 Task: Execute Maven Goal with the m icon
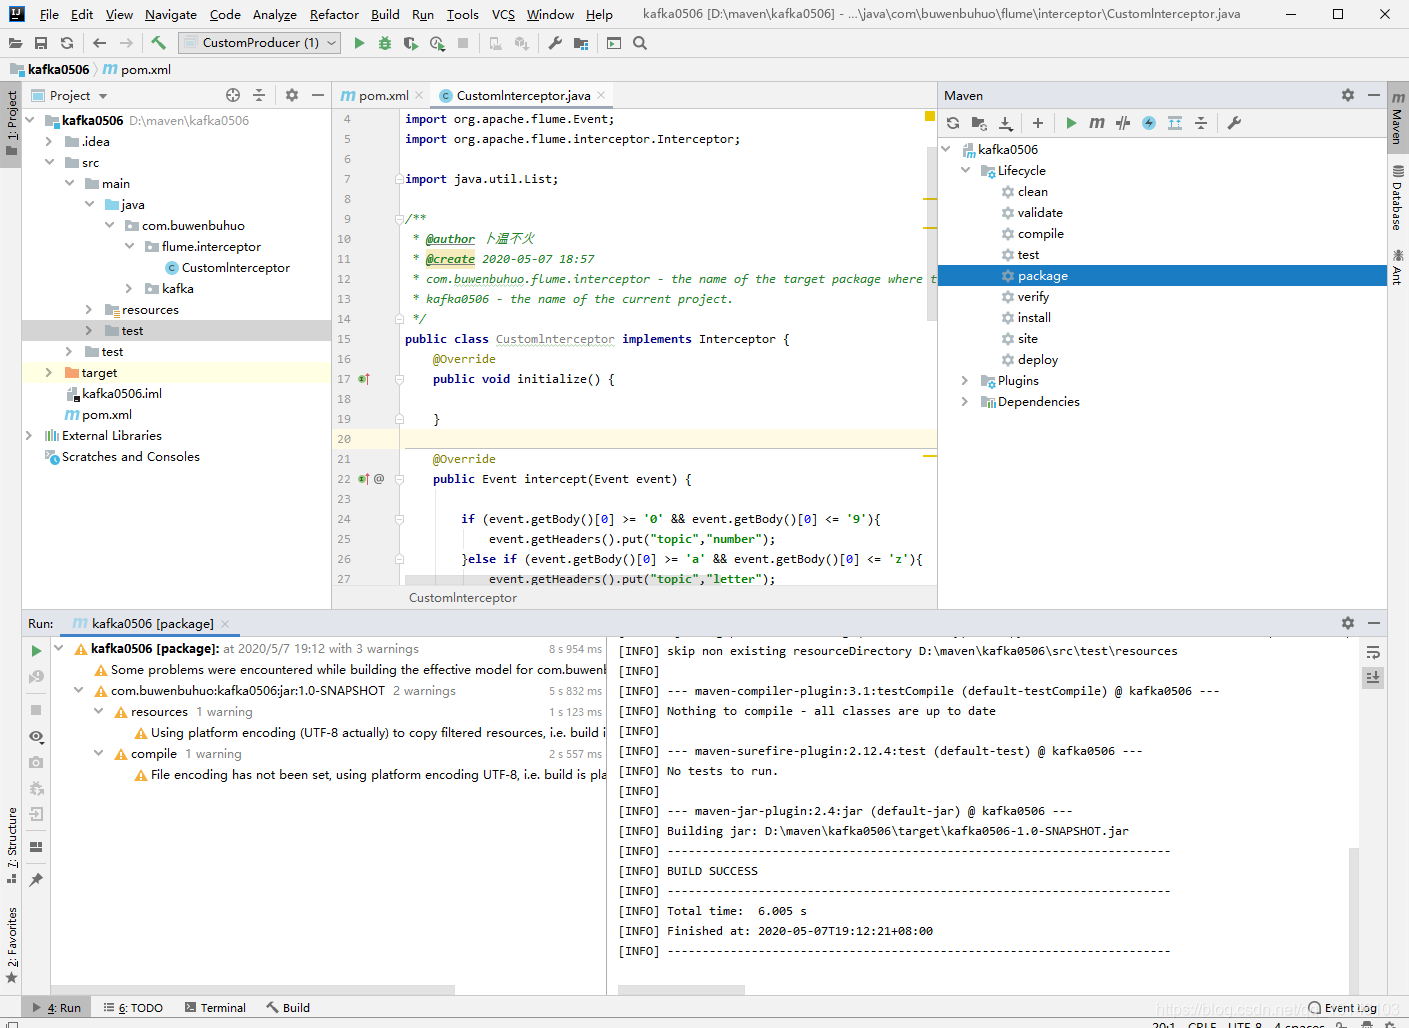[1097, 123]
